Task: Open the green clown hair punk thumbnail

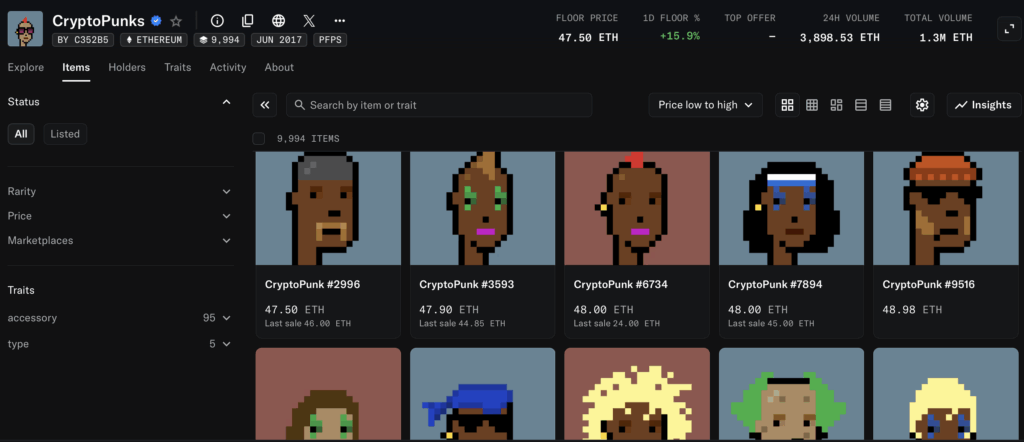Action: pyautogui.click(x=791, y=394)
